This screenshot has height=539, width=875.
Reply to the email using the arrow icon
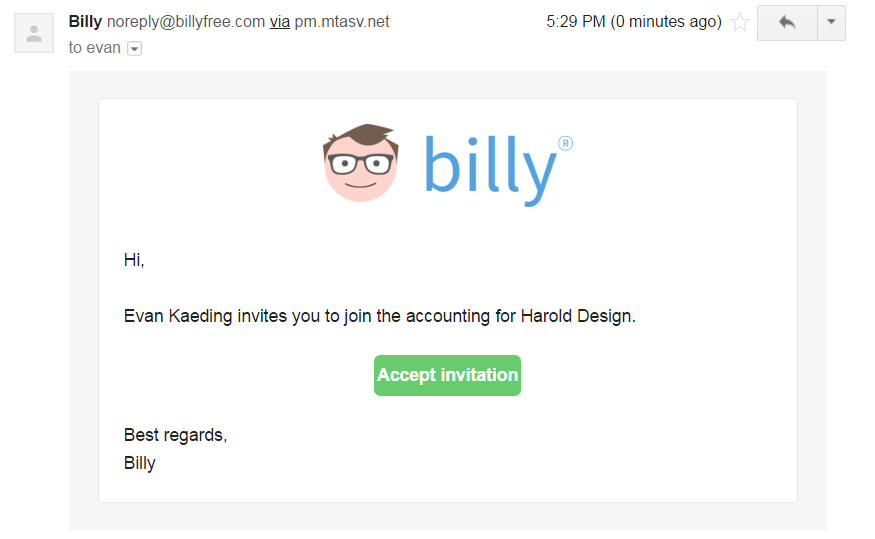[x=787, y=22]
